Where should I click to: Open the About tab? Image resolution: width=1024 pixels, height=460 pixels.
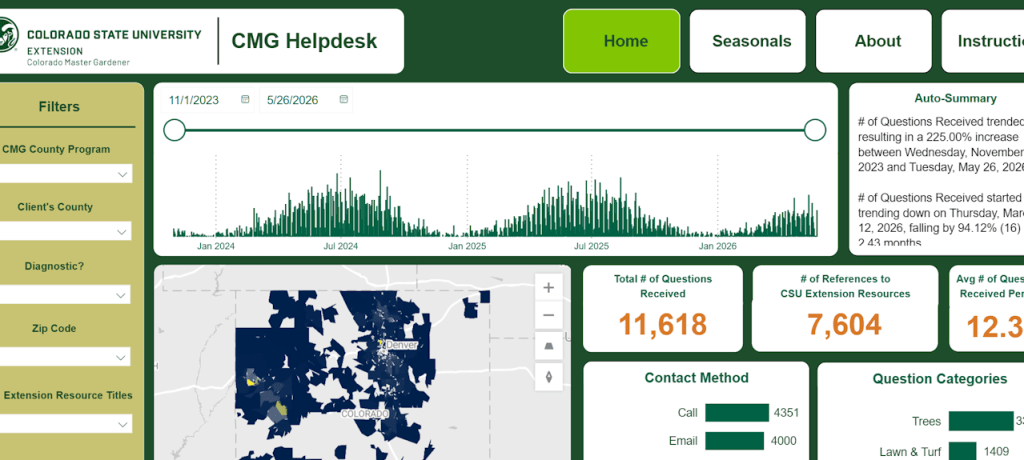point(874,41)
